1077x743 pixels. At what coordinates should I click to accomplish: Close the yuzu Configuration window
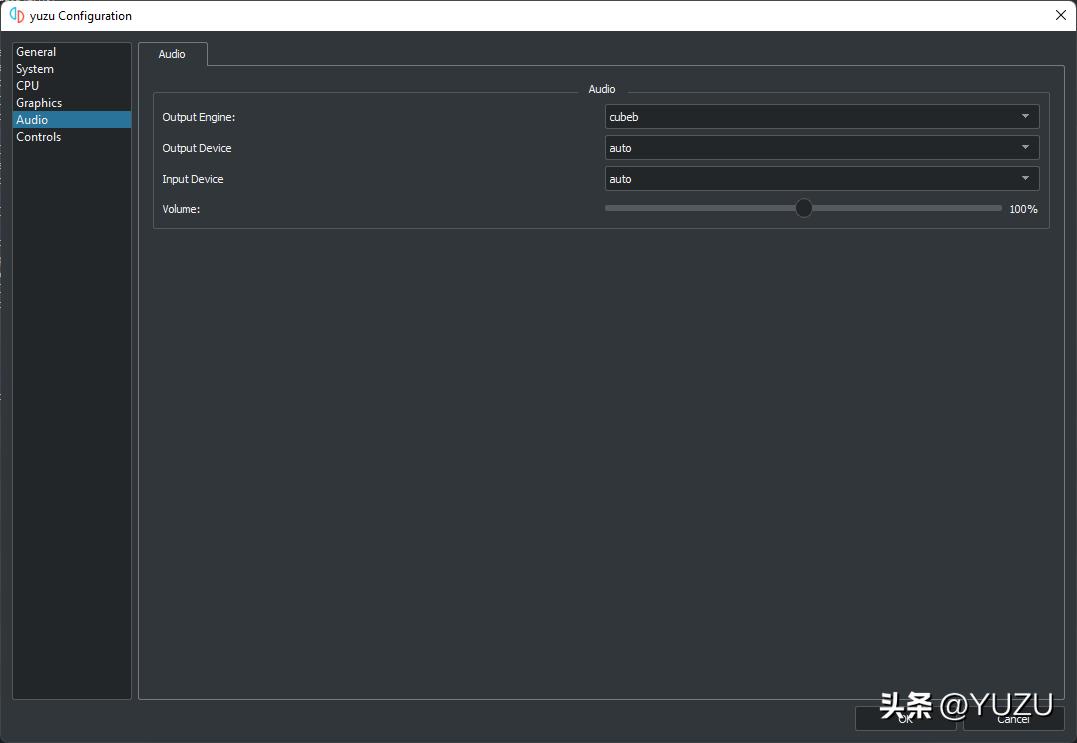pyautogui.click(x=1061, y=15)
